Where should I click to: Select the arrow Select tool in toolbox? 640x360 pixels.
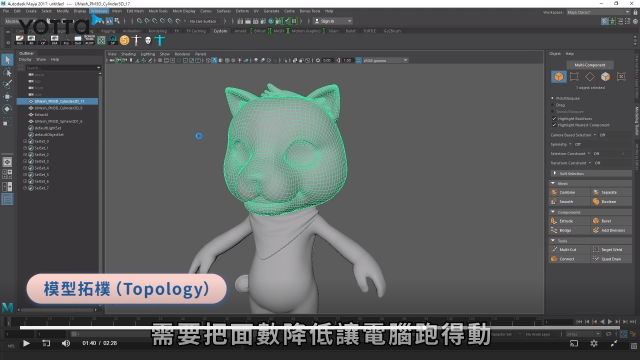[7, 60]
